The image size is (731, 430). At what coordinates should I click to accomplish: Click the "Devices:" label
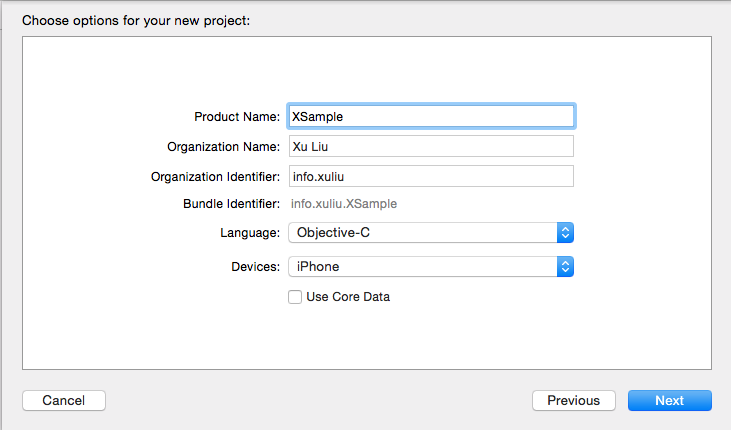click(x=254, y=267)
